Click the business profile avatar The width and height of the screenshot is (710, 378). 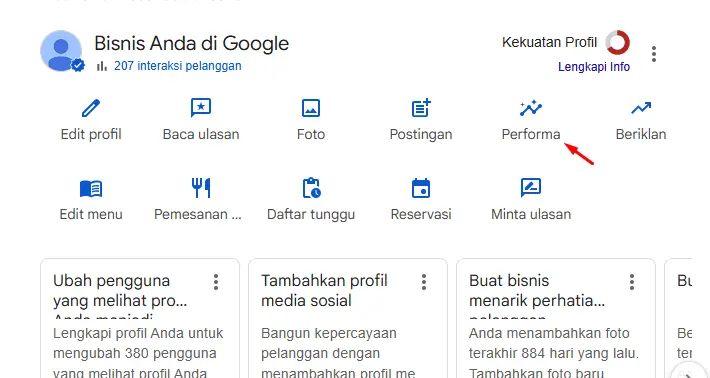pyautogui.click(x=61, y=51)
